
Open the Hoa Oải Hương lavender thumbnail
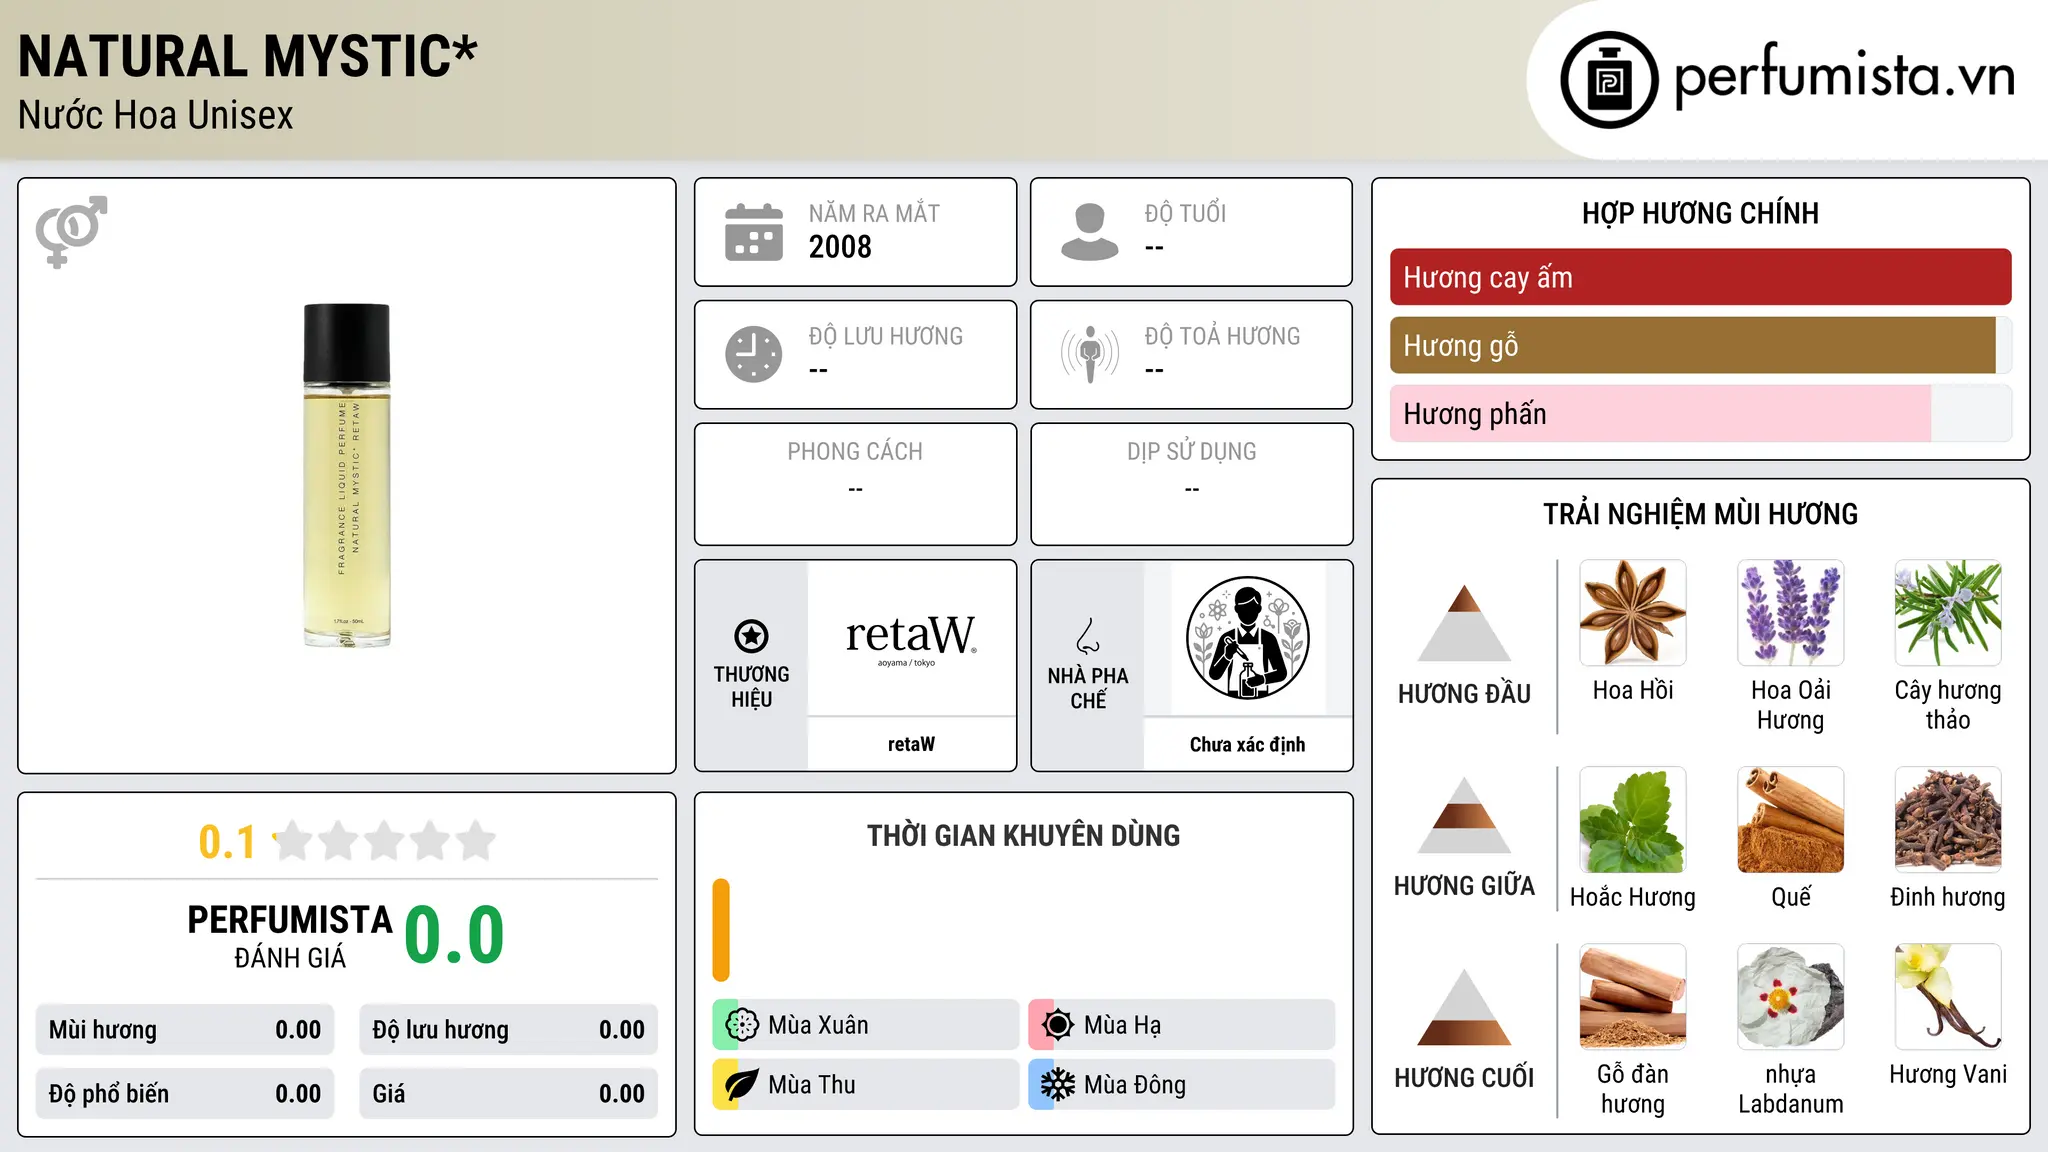tap(1790, 613)
